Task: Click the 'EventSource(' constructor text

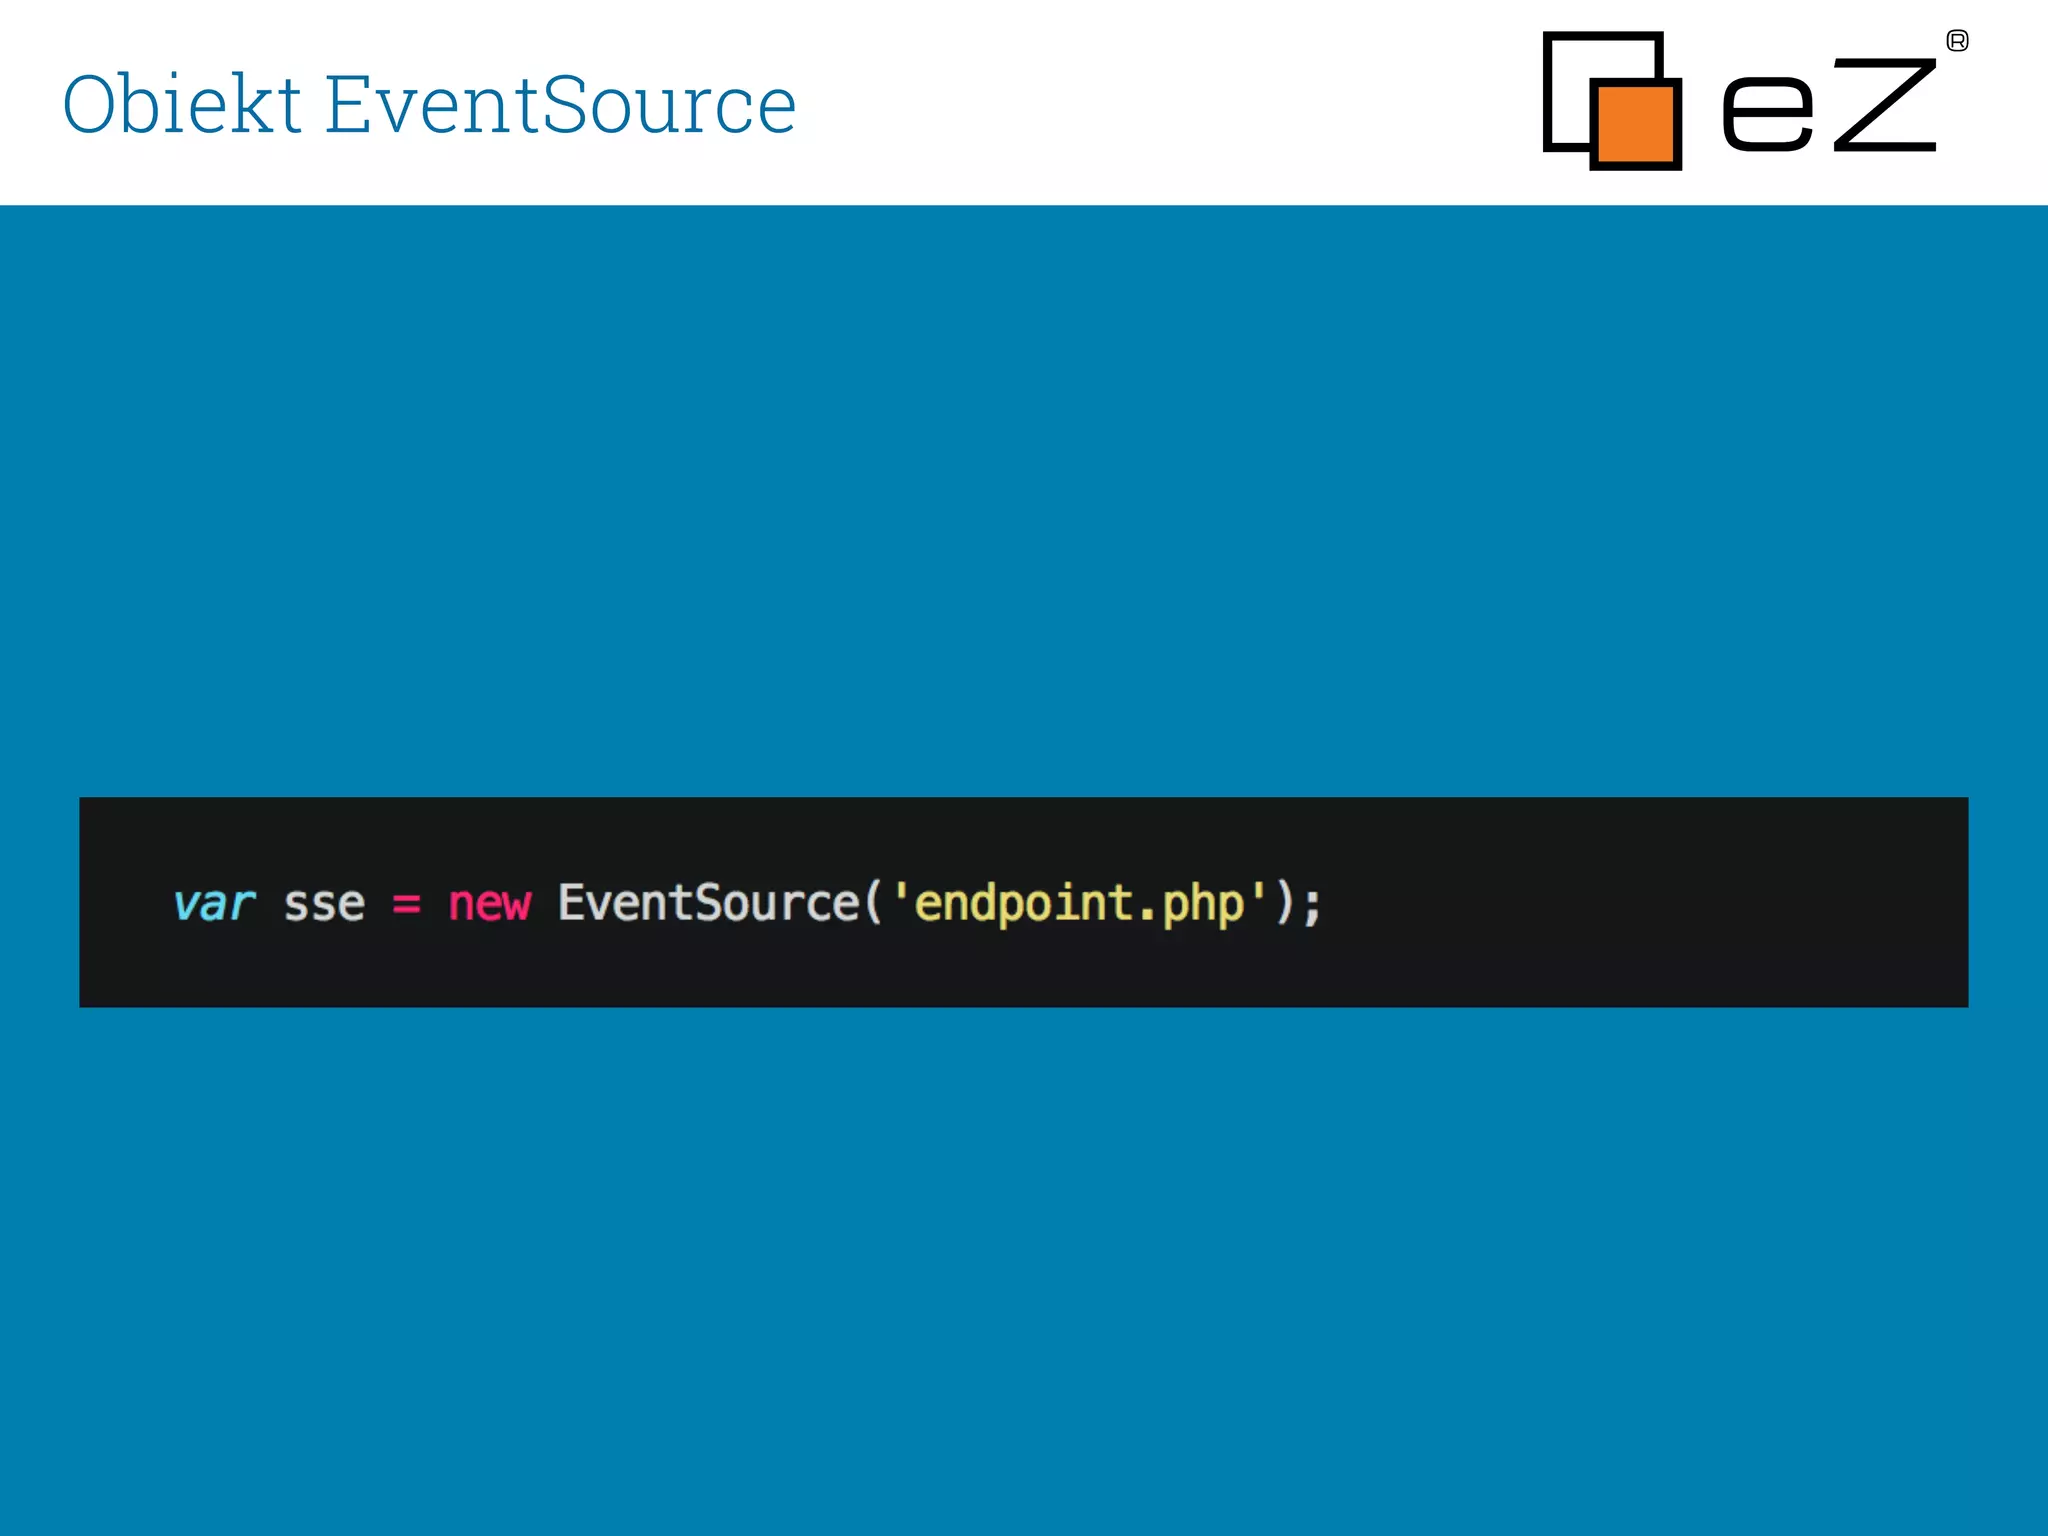Action: tap(720, 903)
